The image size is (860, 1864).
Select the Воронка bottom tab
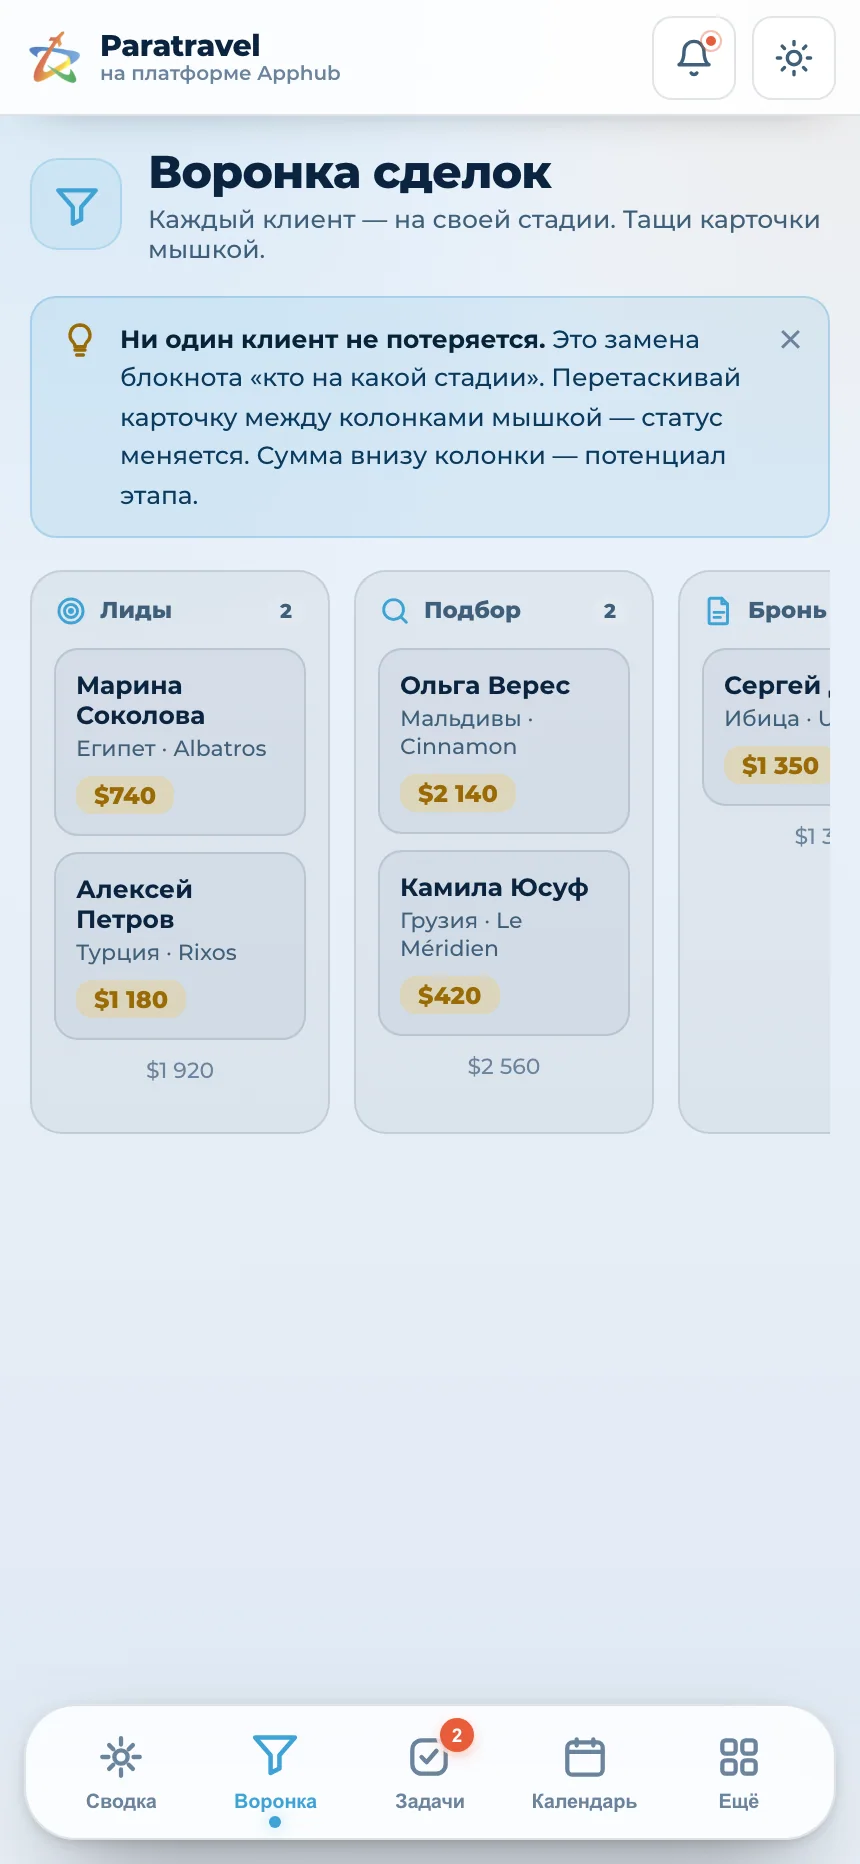coord(275,1774)
